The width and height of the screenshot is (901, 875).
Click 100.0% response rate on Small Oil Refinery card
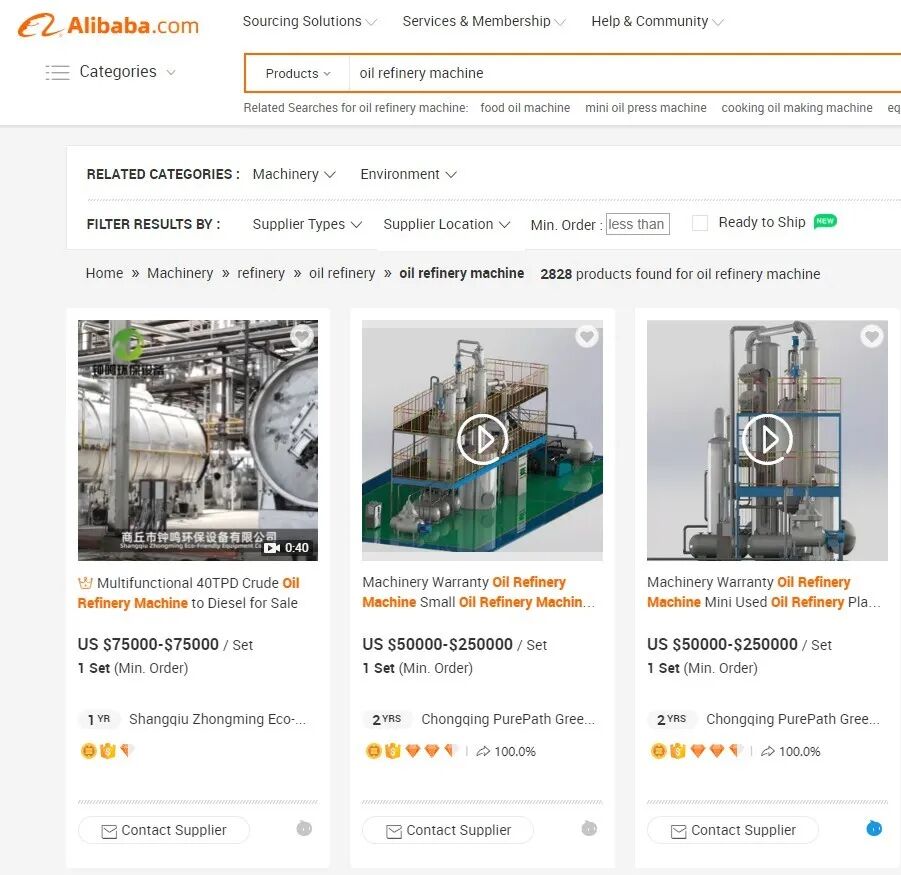click(506, 751)
